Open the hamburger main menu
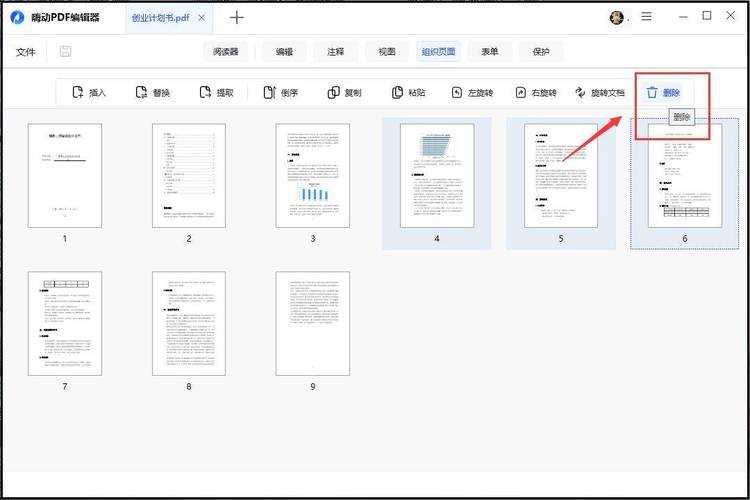 [646, 16]
